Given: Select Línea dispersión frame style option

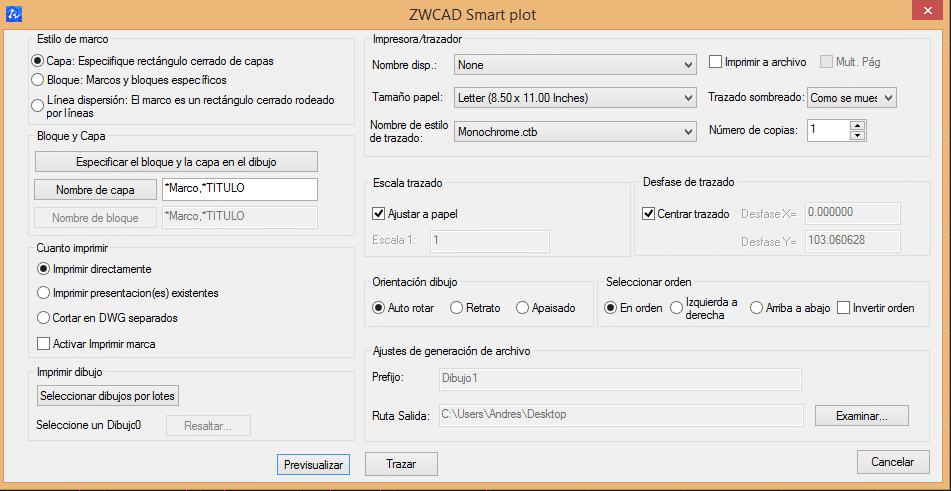Looking at the screenshot, I should click(37, 105).
